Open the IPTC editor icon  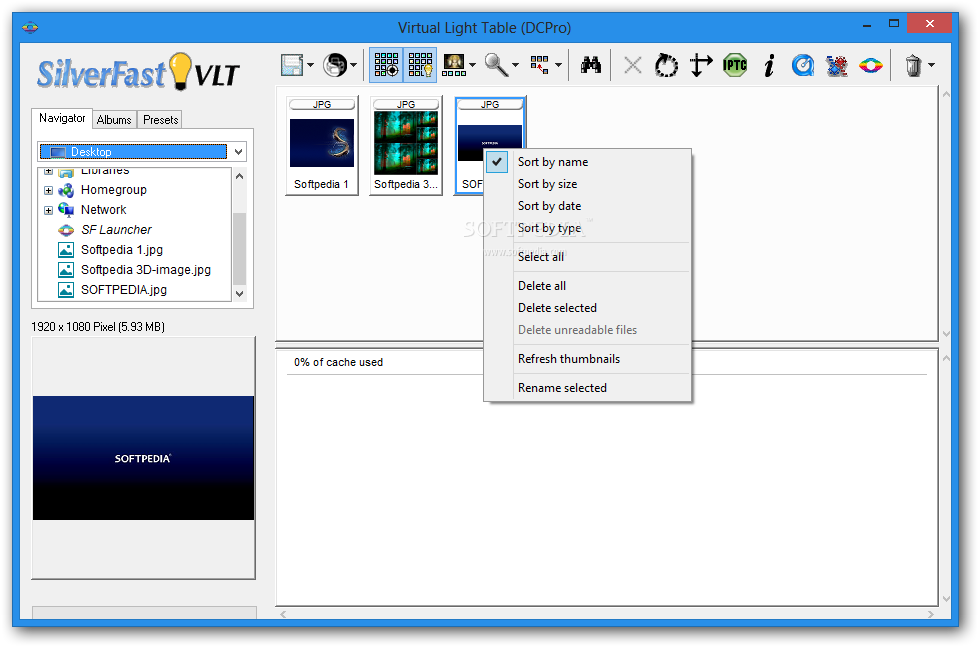(735, 66)
